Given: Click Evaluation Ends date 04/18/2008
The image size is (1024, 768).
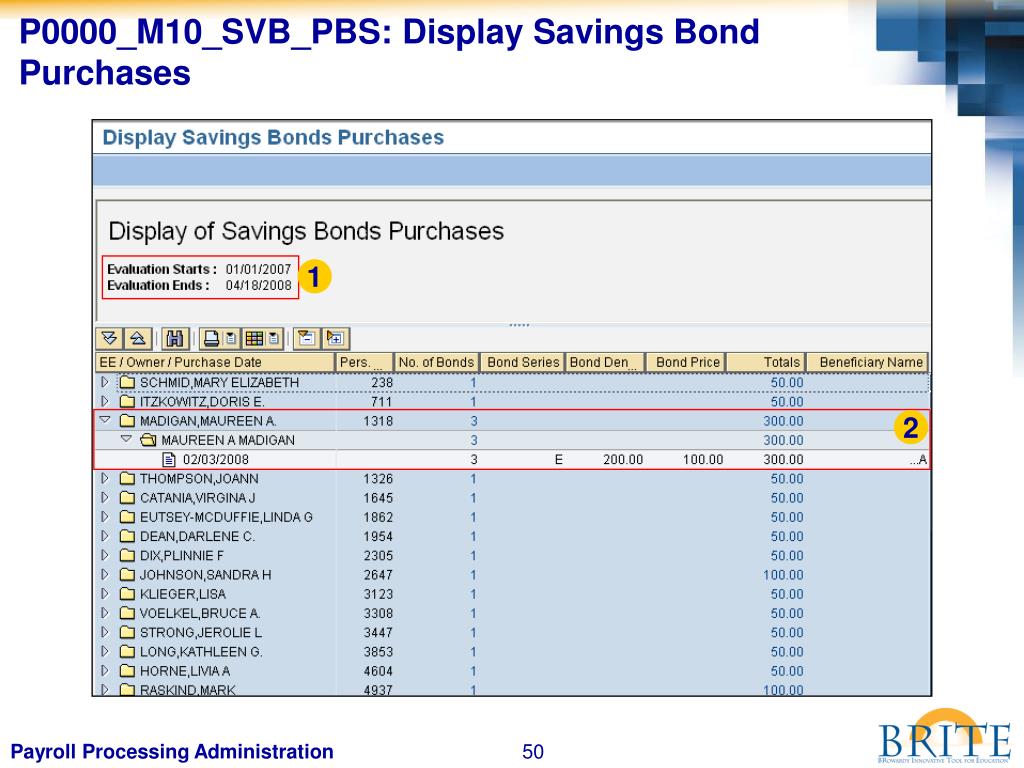Looking at the screenshot, I should click(258, 285).
